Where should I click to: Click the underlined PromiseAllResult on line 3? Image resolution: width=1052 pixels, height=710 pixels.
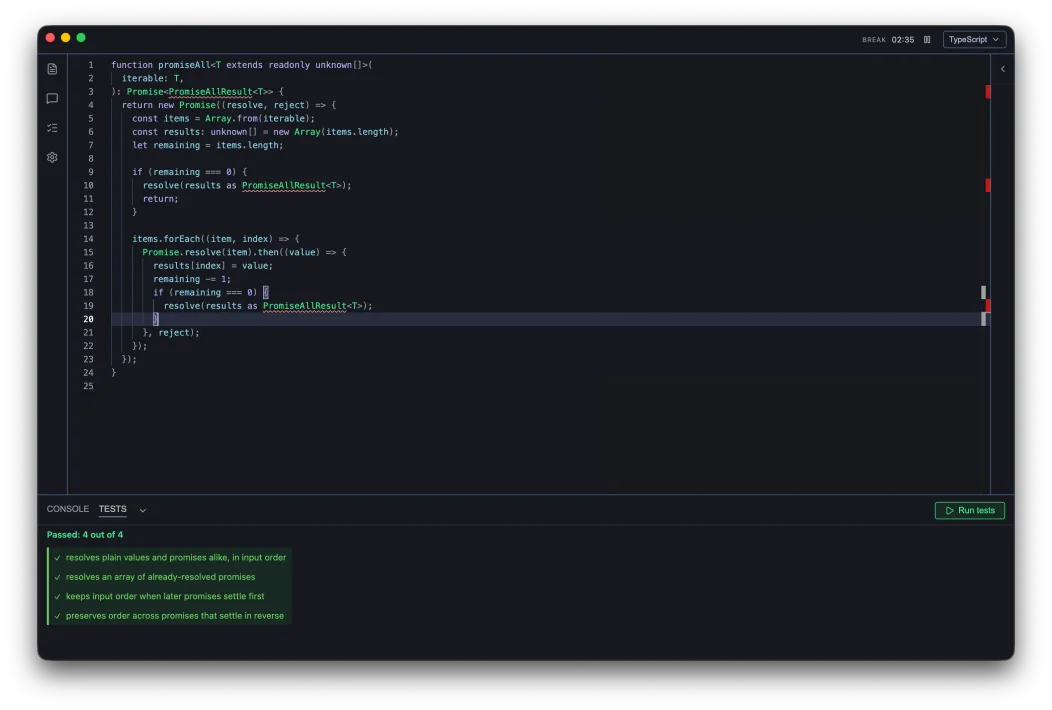click(210, 92)
